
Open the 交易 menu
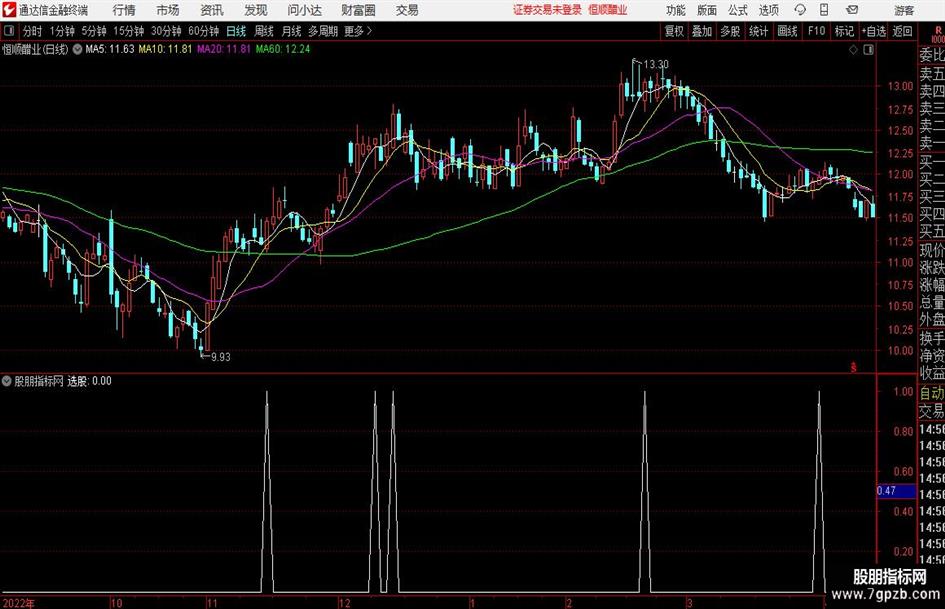pyautogui.click(x=407, y=10)
